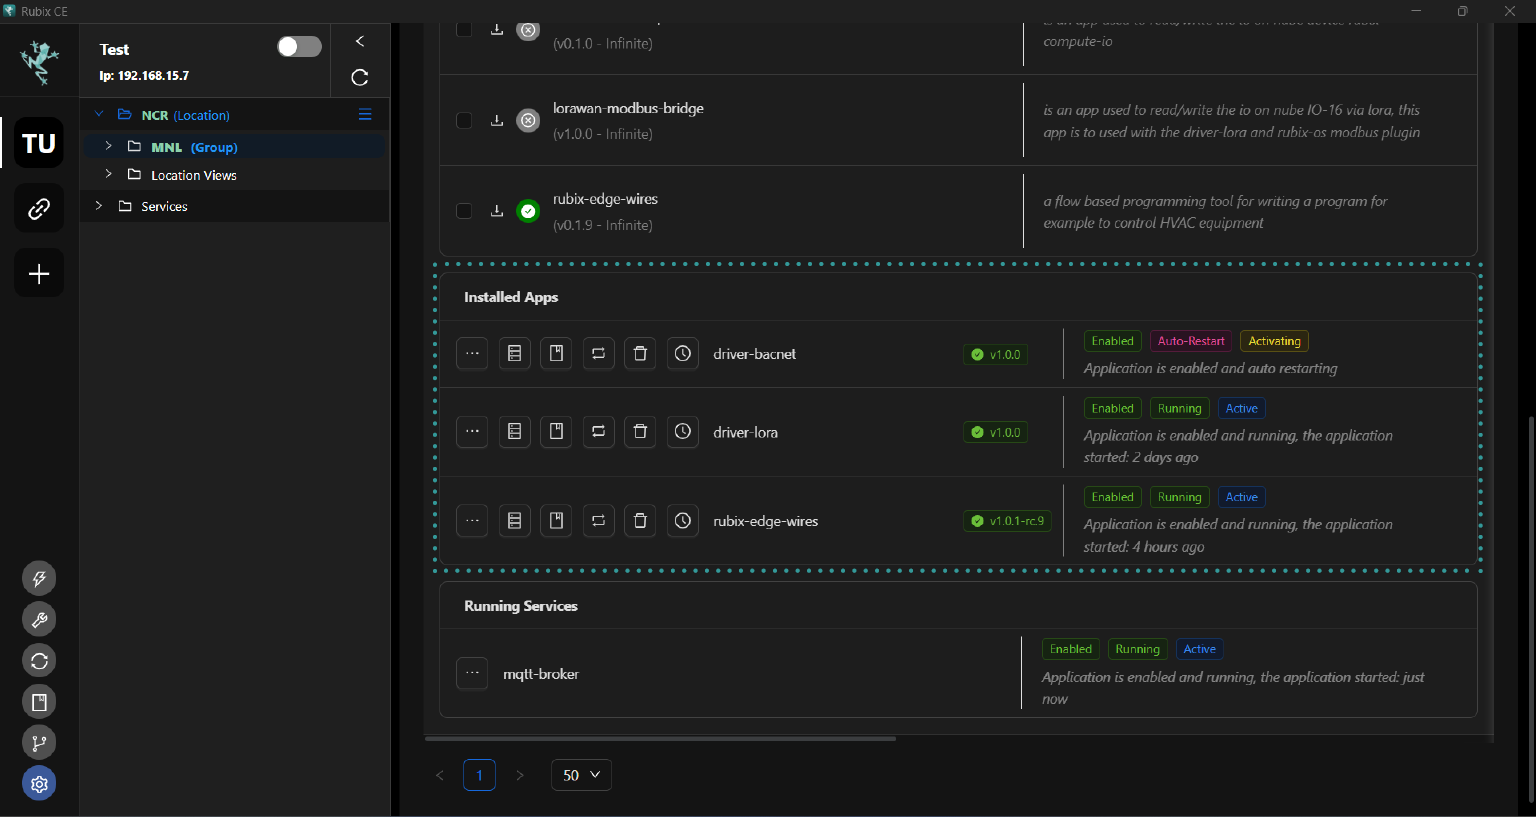Click the driver-bacnet v1.0.0 version badge
Image resolution: width=1536 pixels, height=817 pixels.
tap(995, 354)
